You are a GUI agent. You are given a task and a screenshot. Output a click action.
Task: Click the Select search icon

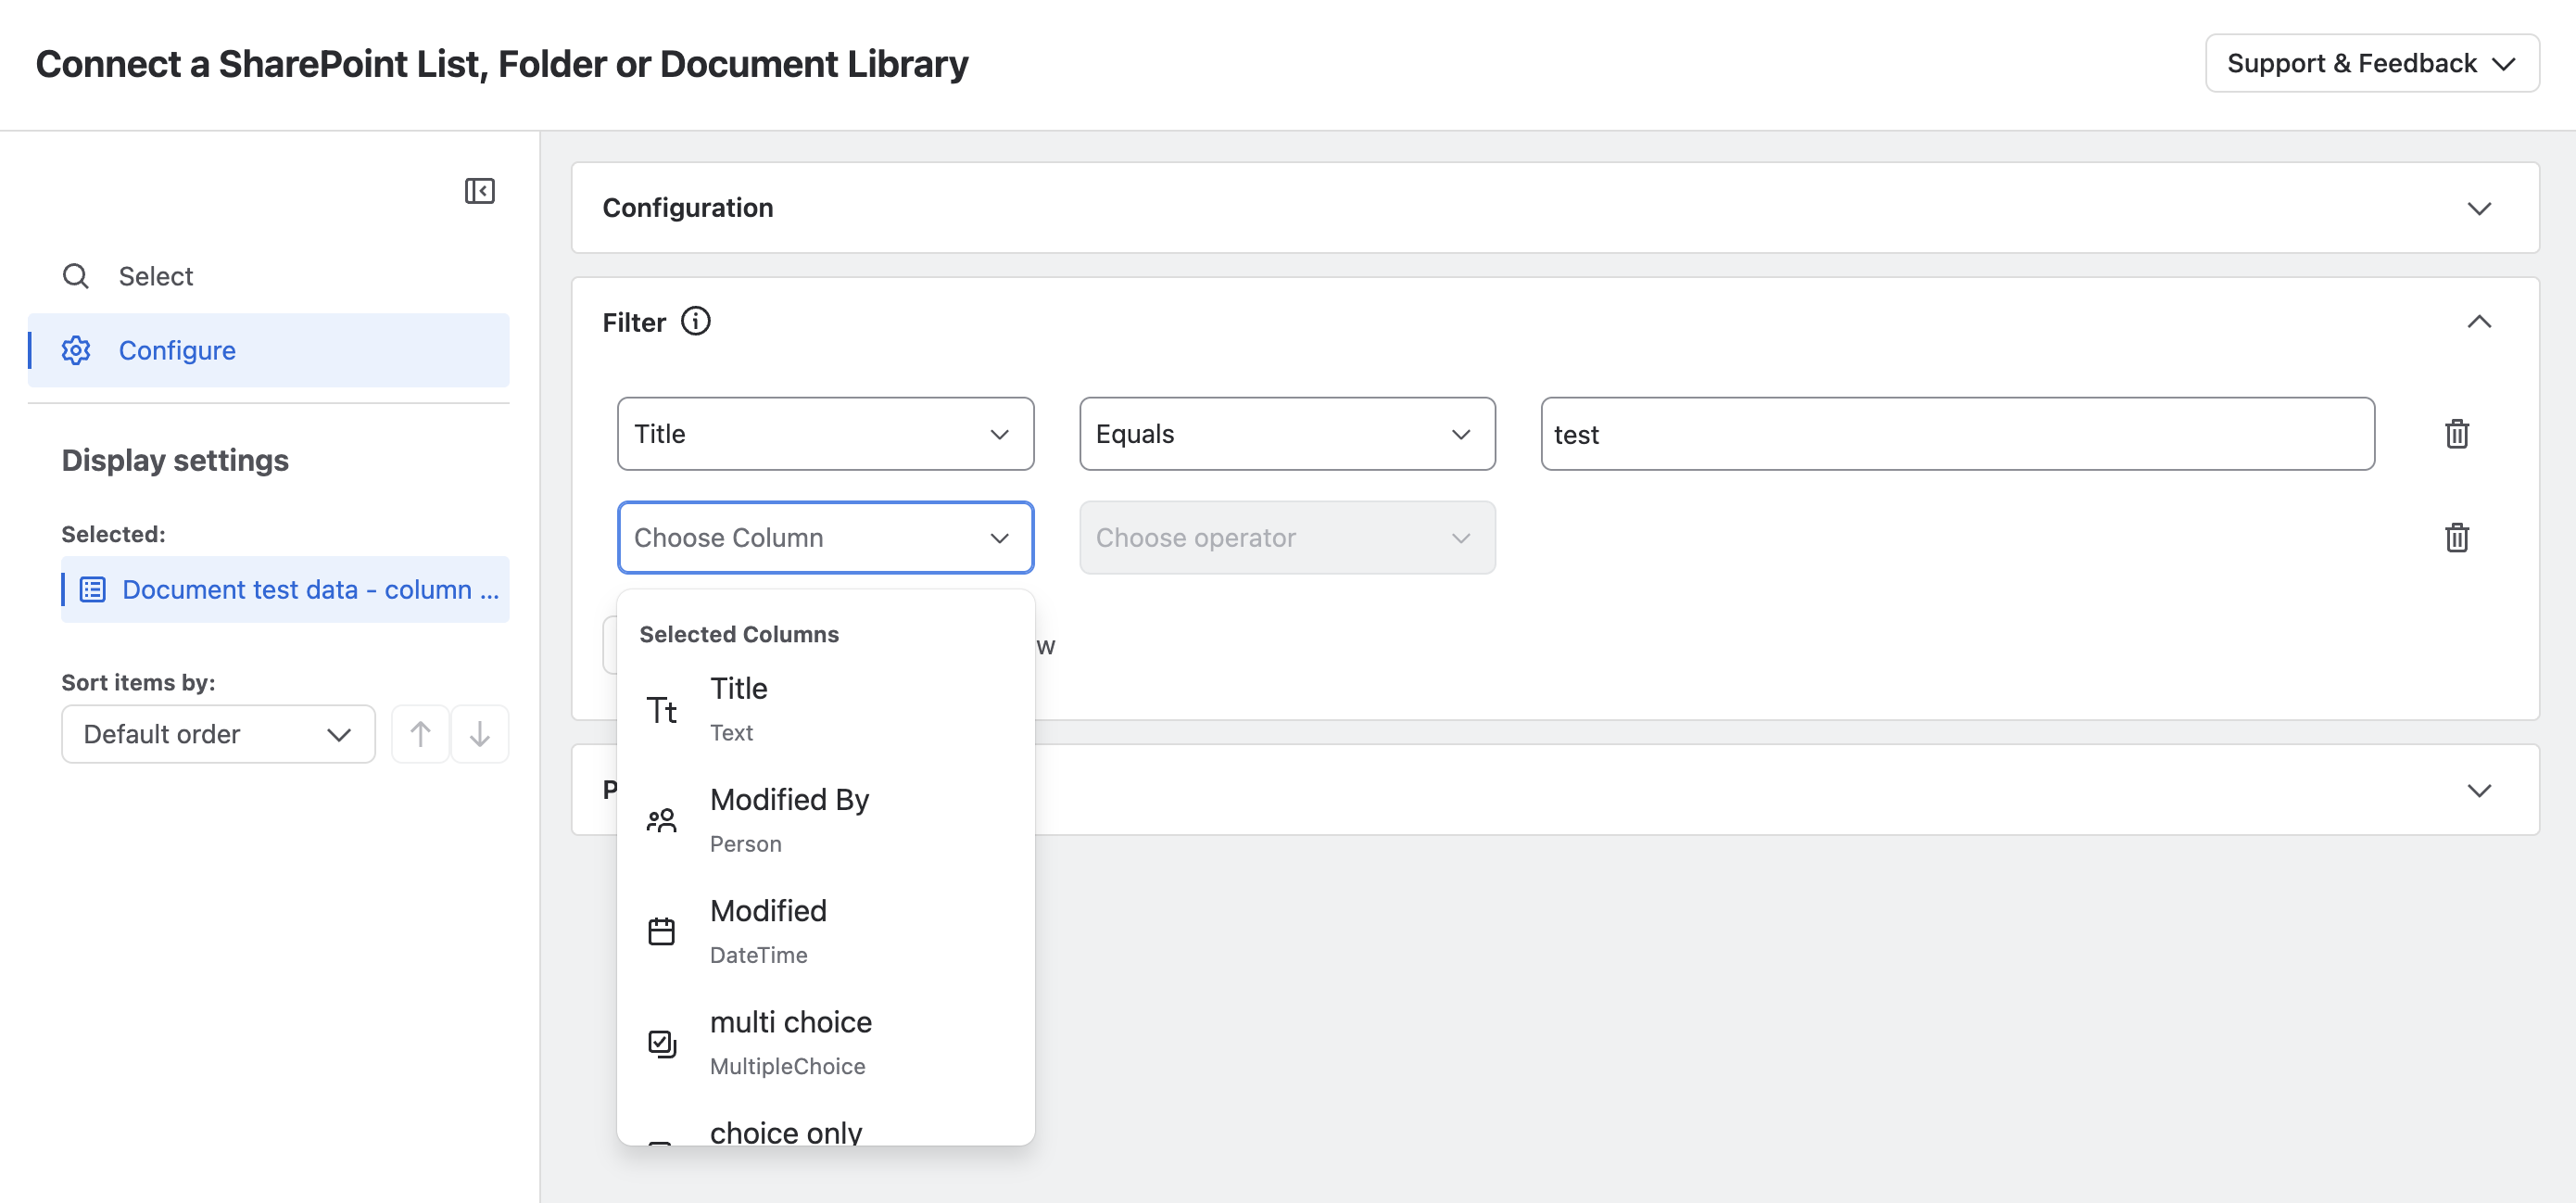(x=76, y=276)
